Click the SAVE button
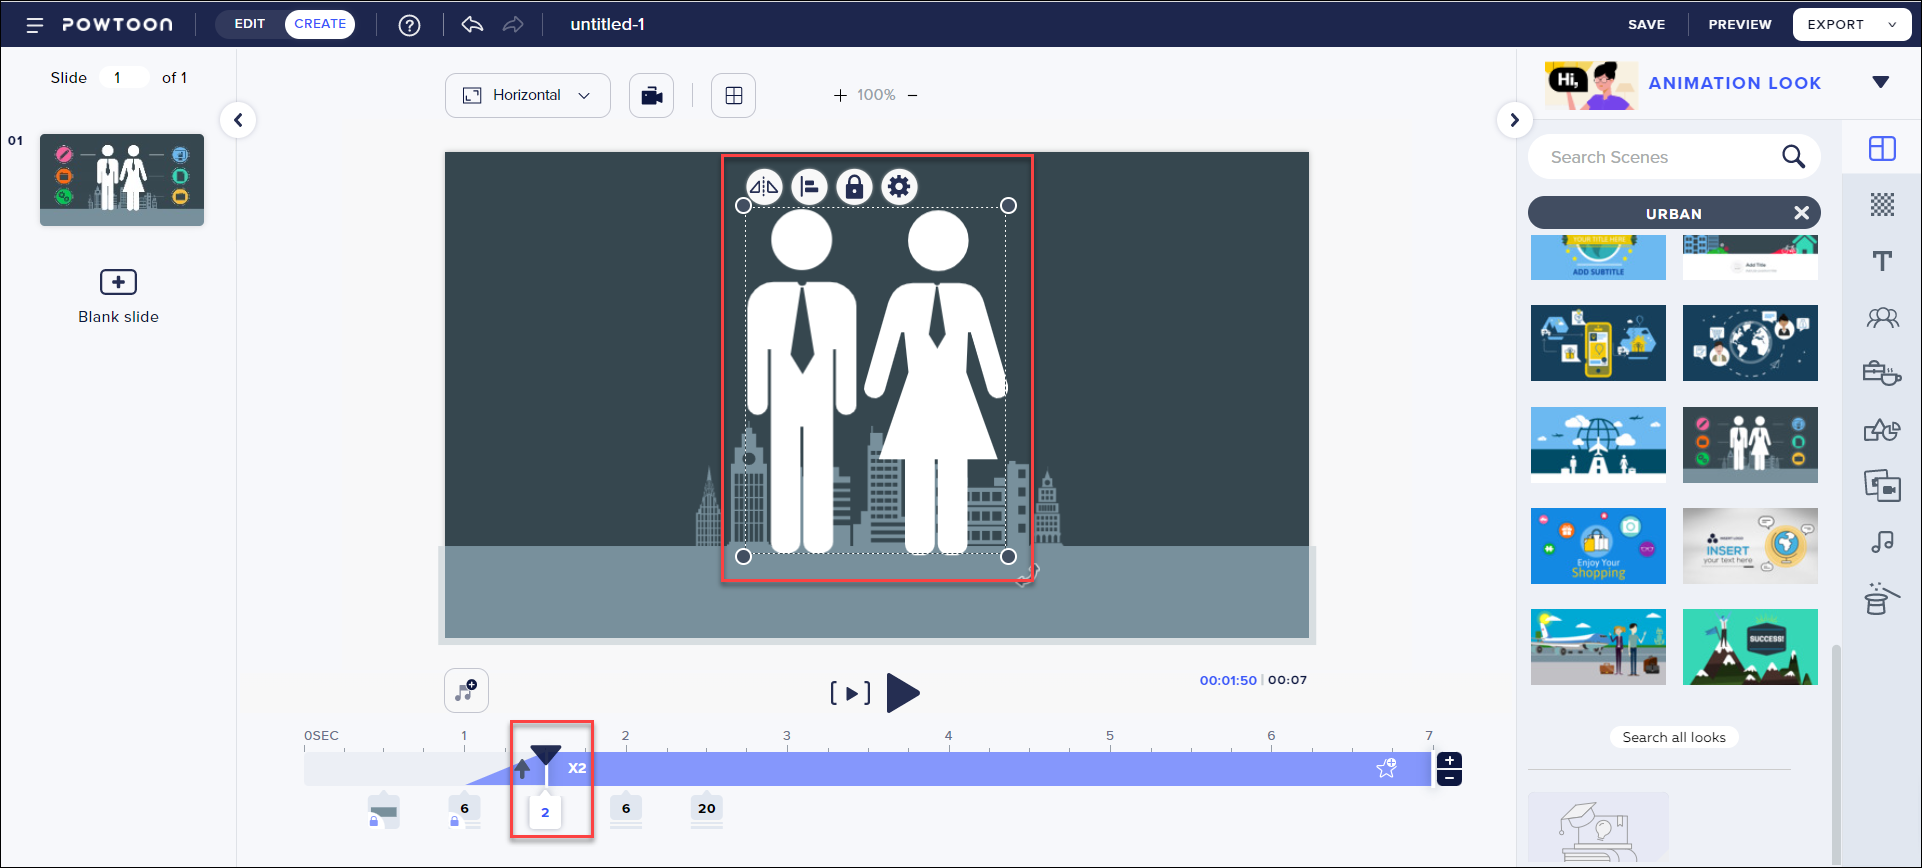 pos(1646,25)
